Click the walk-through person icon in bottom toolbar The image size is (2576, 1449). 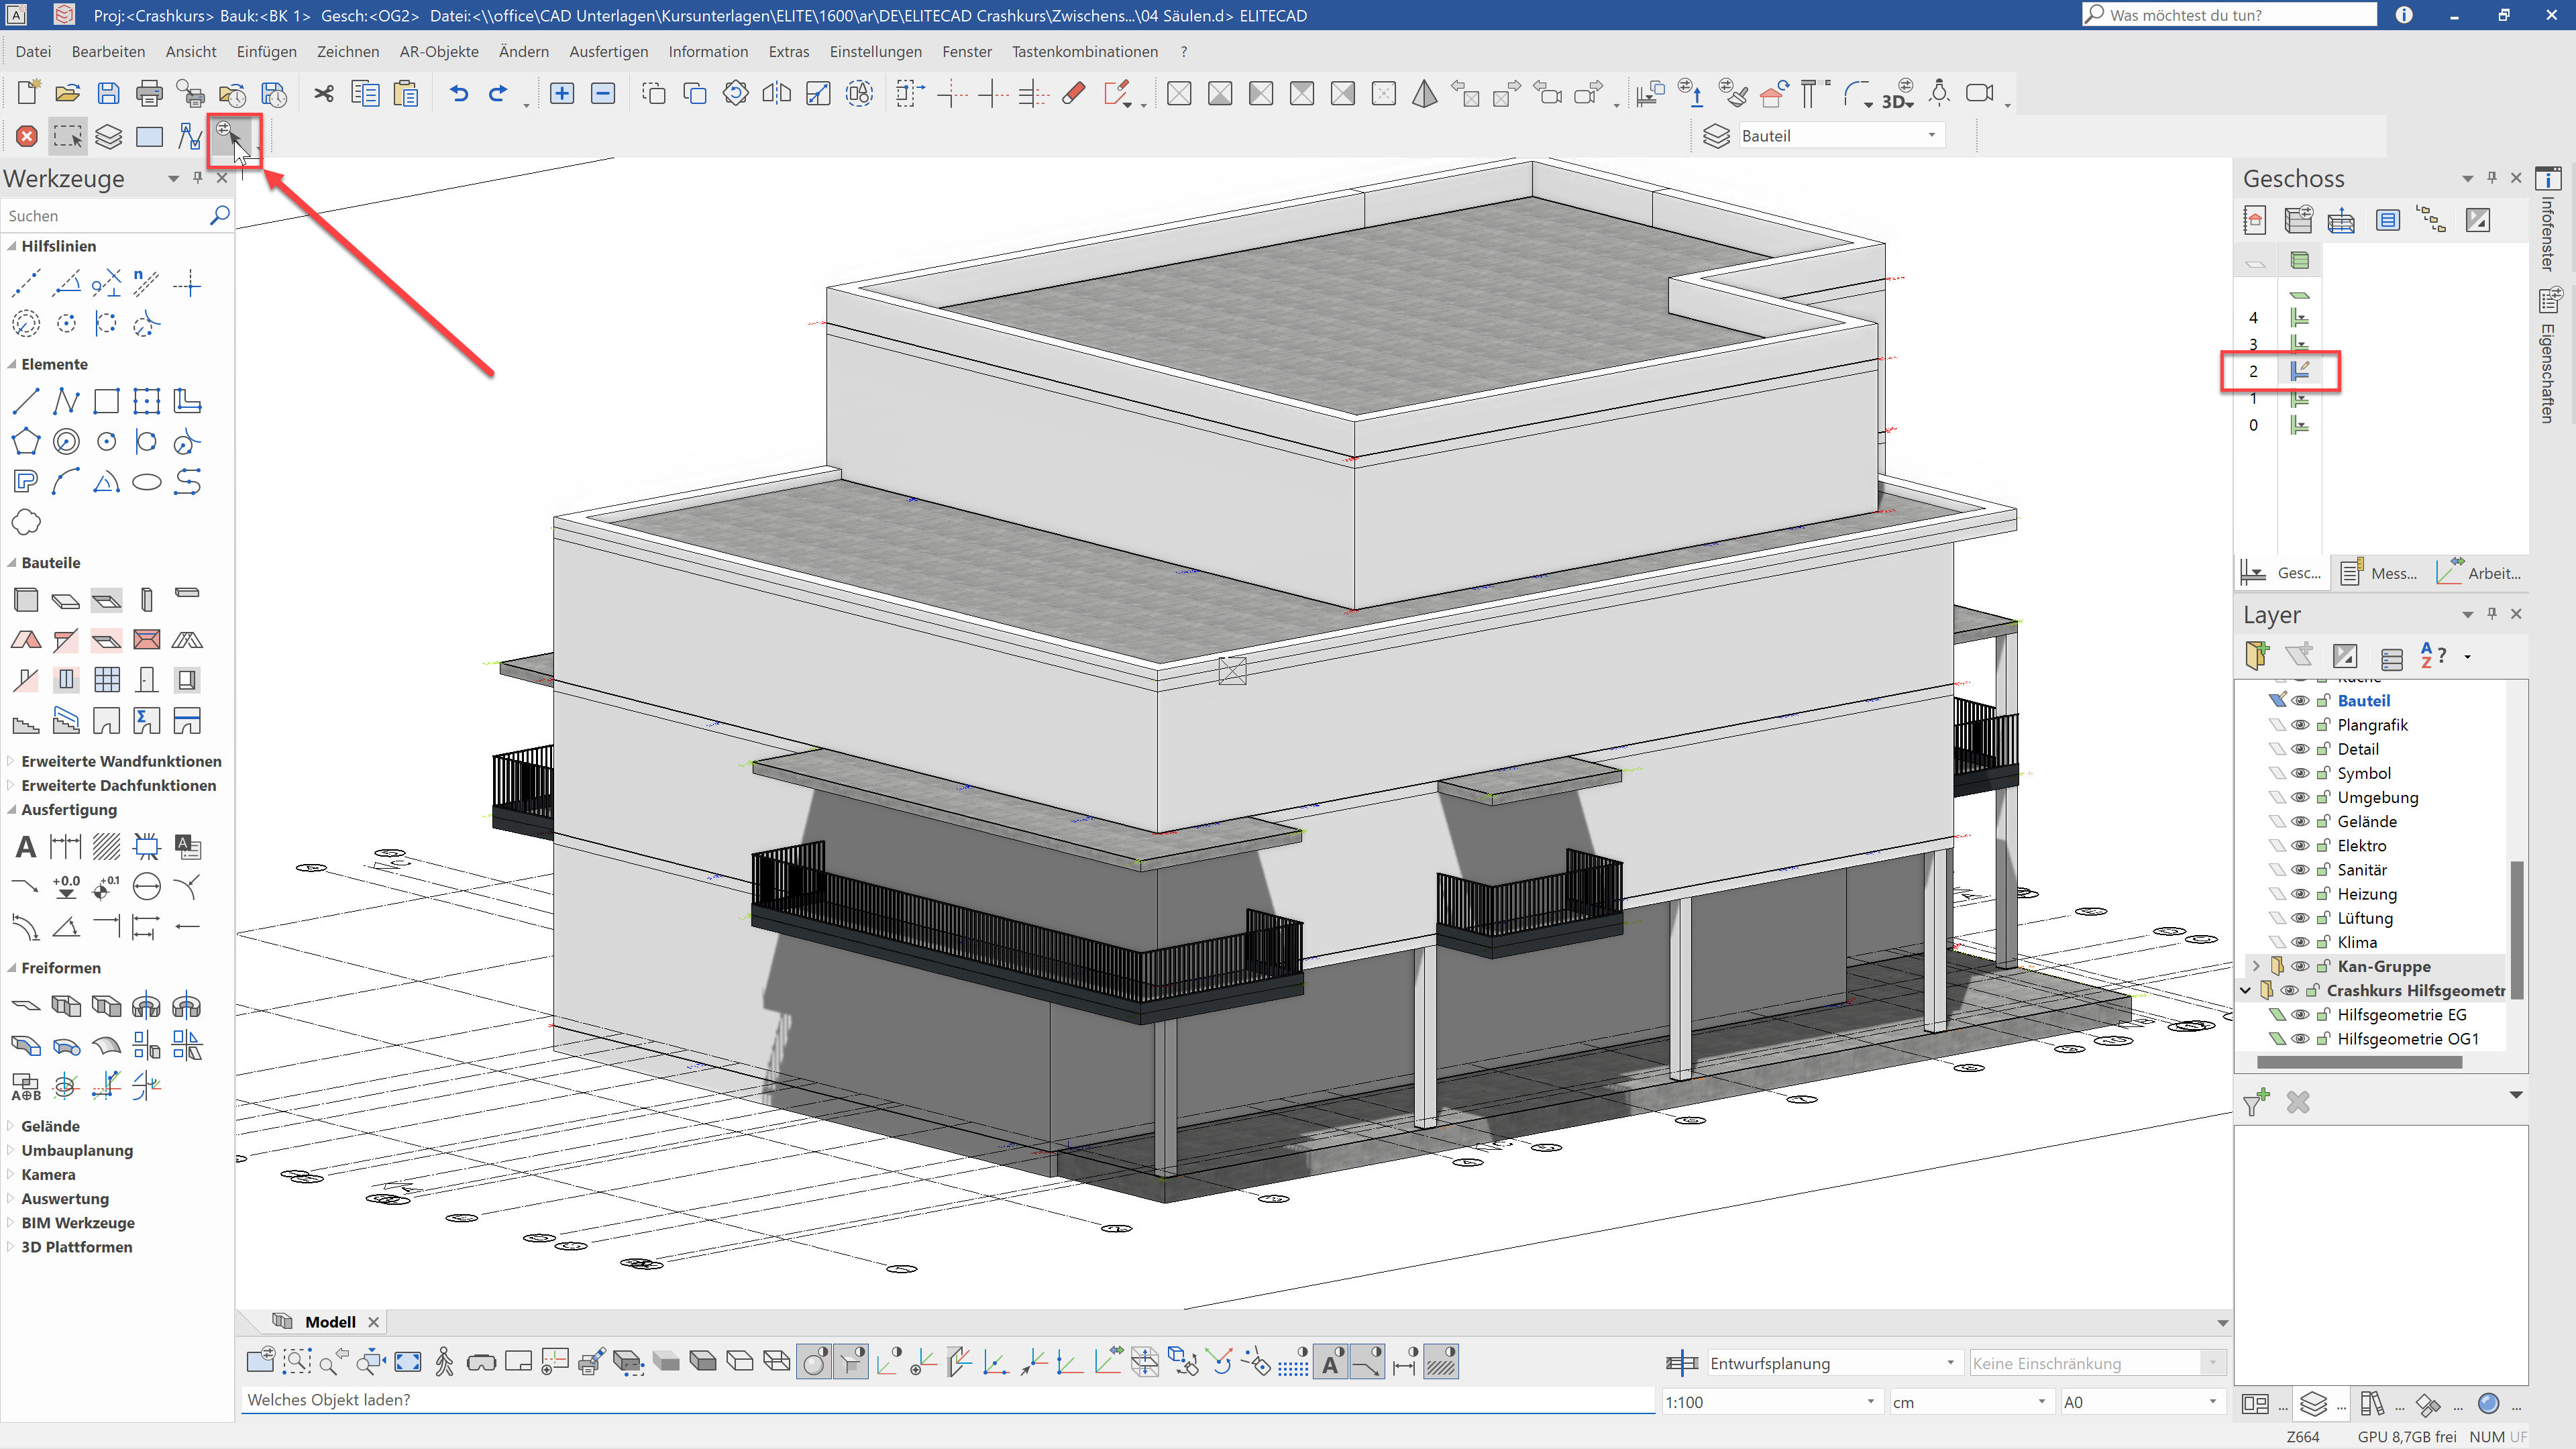[x=445, y=1362]
